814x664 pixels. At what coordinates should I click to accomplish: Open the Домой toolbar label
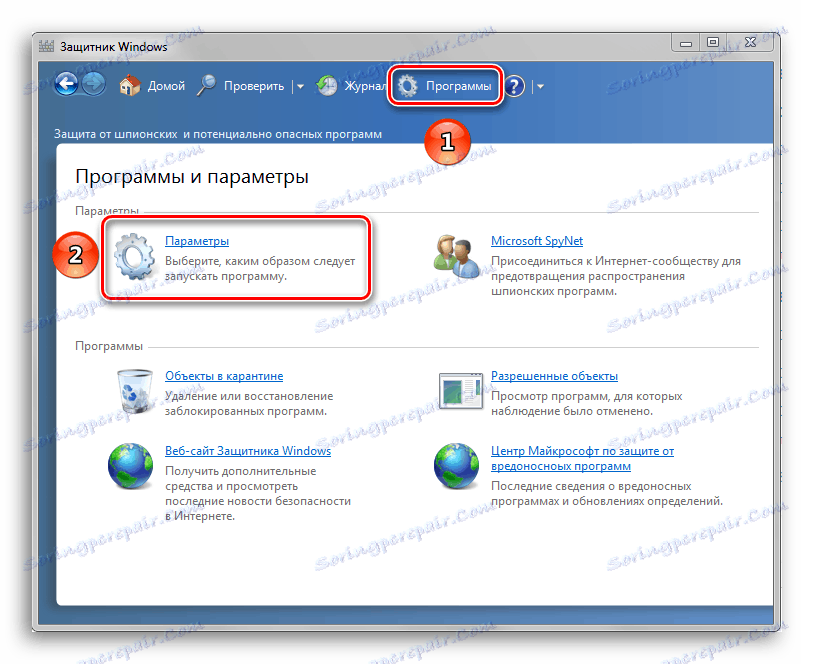click(166, 86)
